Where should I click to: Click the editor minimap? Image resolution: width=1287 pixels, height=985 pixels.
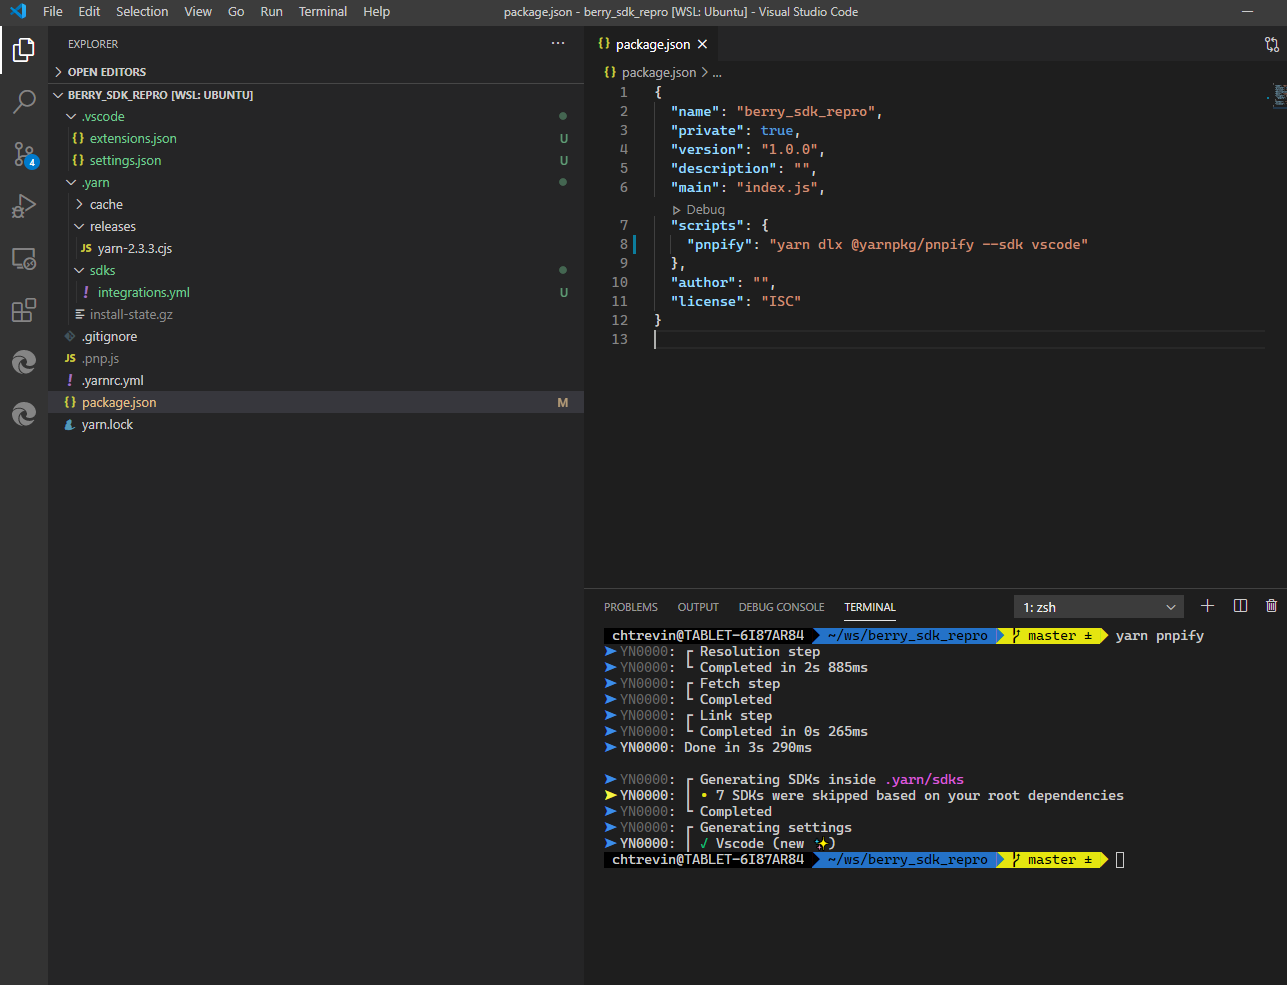point(1276,96)
